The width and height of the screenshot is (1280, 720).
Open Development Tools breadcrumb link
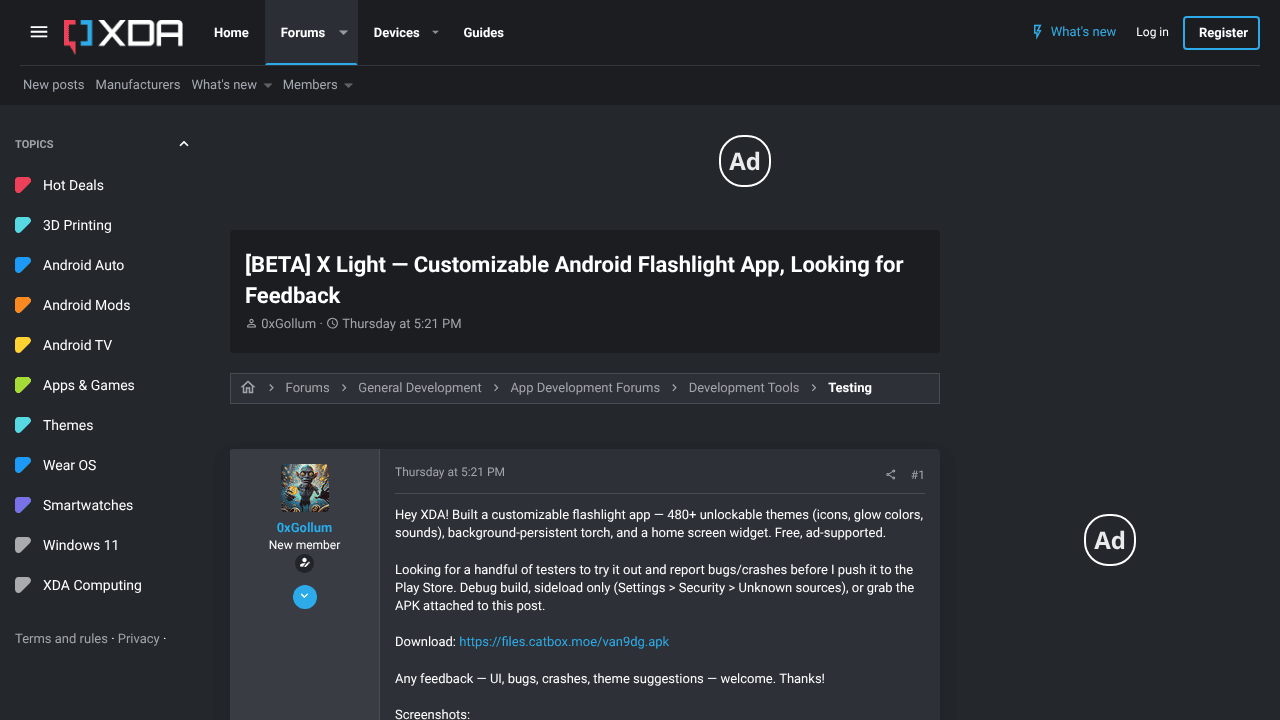coord(744,388)
